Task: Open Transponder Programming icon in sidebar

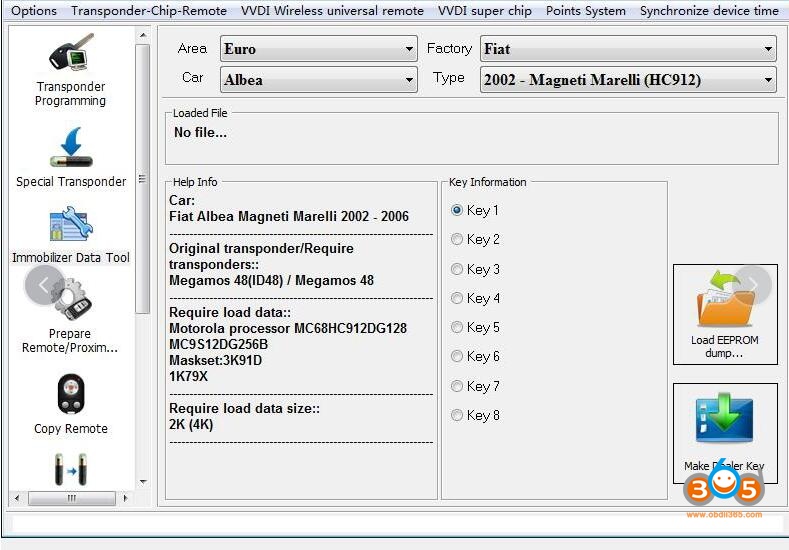Action: coord(71,52)
